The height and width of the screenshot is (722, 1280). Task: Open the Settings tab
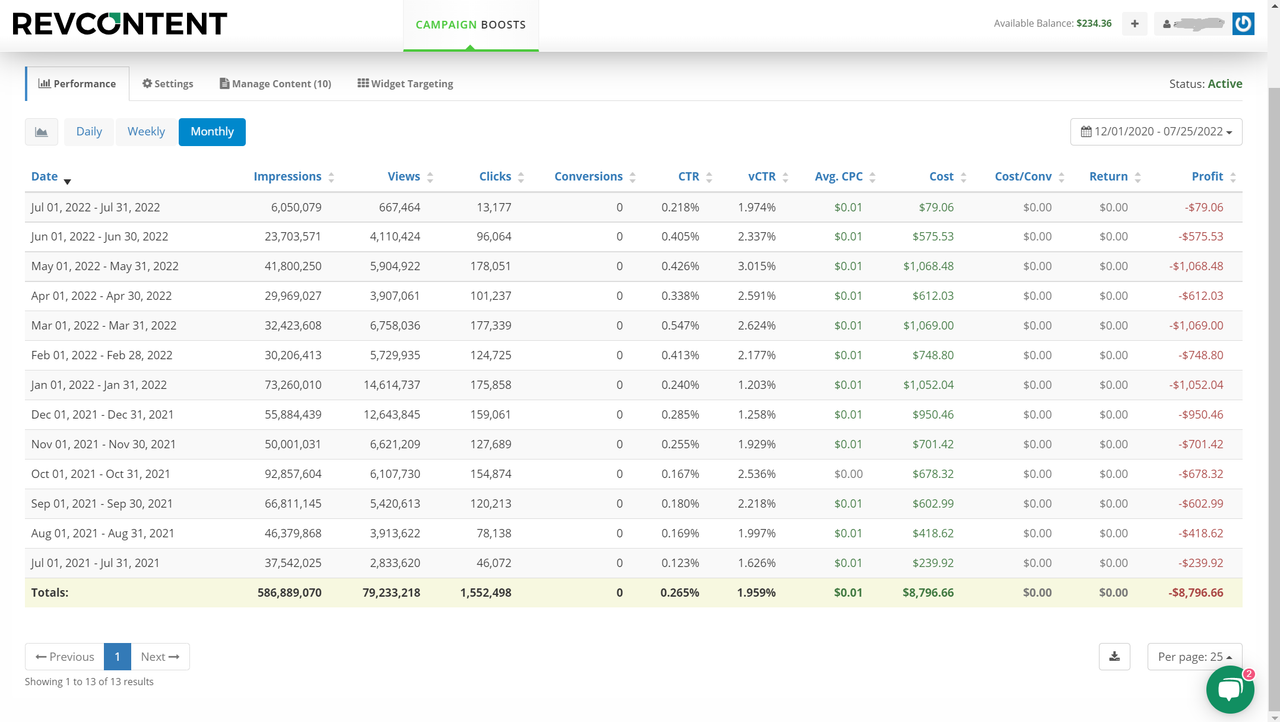point(168,84)
